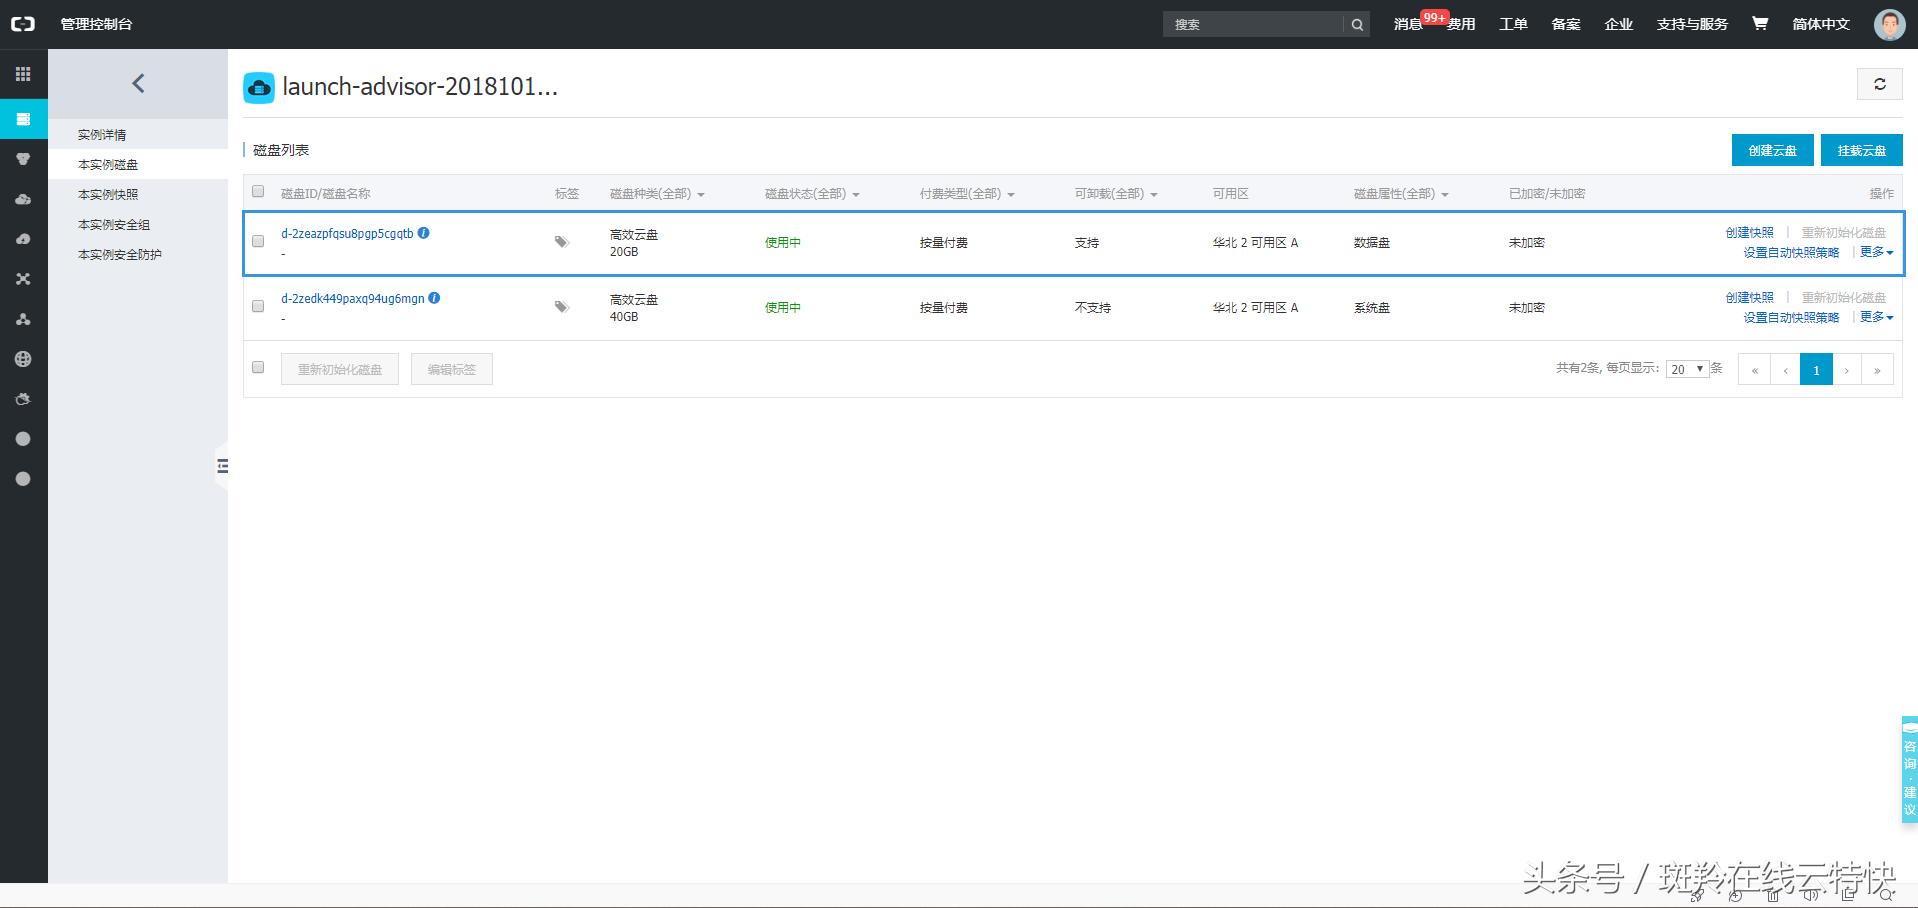
Task: Click the 挂载云盘 button
Action: [1861, 150]
